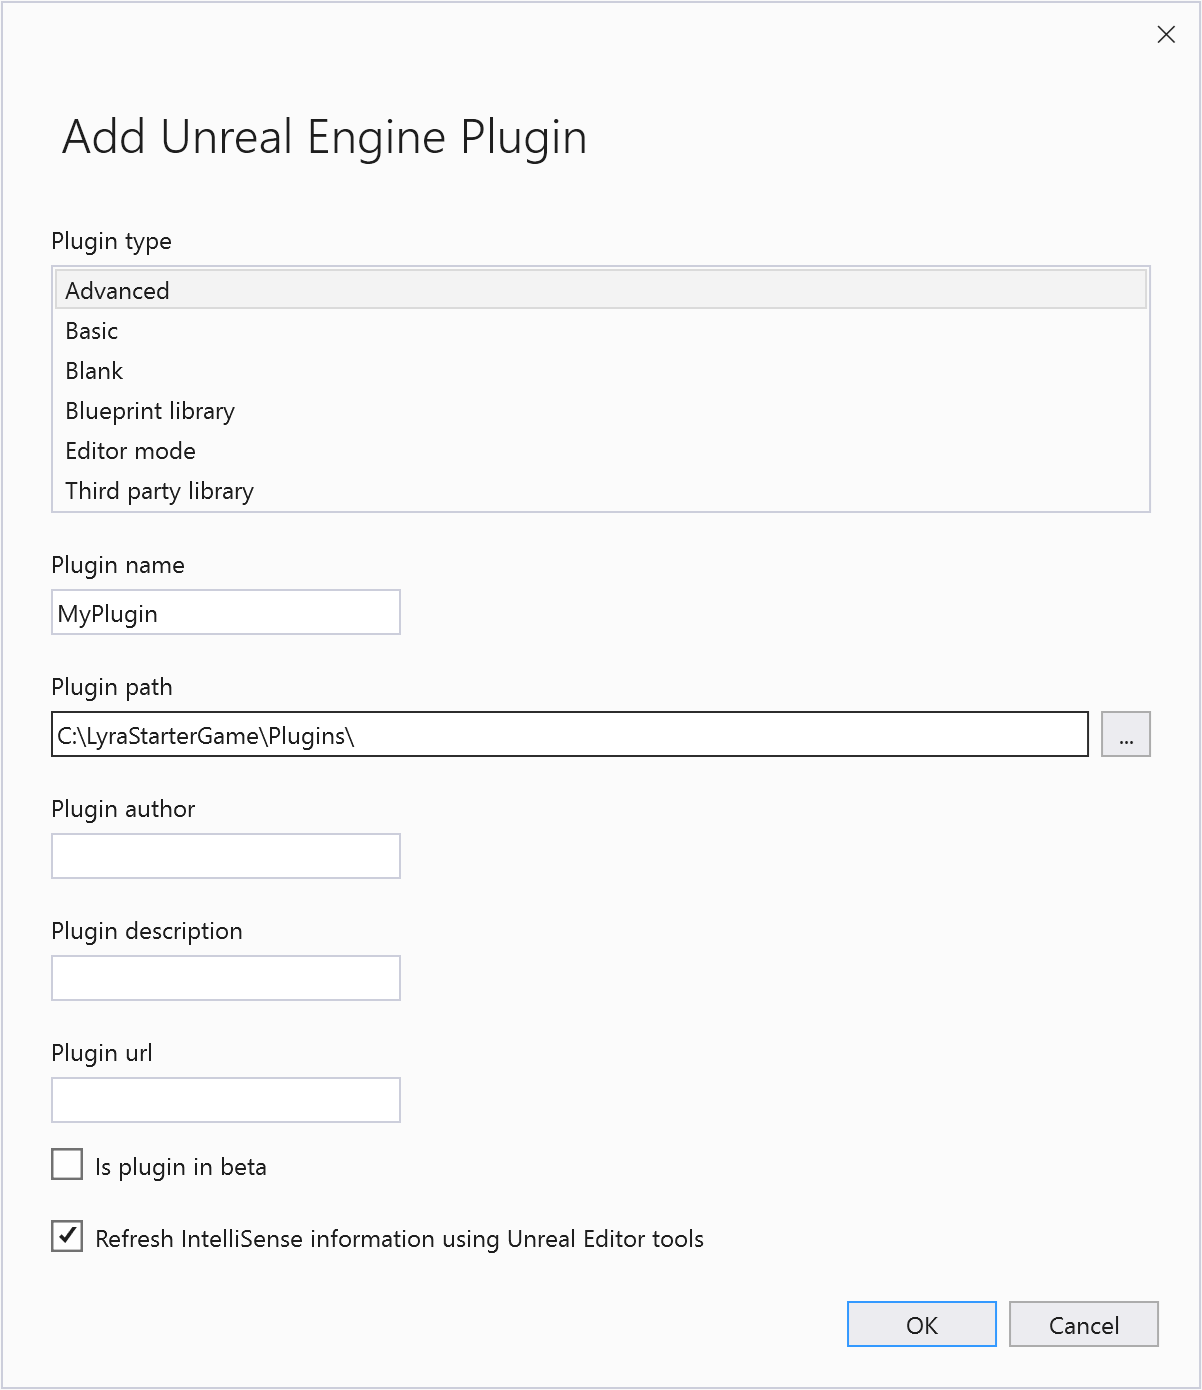Cancel the Add Unreal Engine Plugin dialog
The width and height of the screenshot is (1202, 1390).
coord(1083,1324)
